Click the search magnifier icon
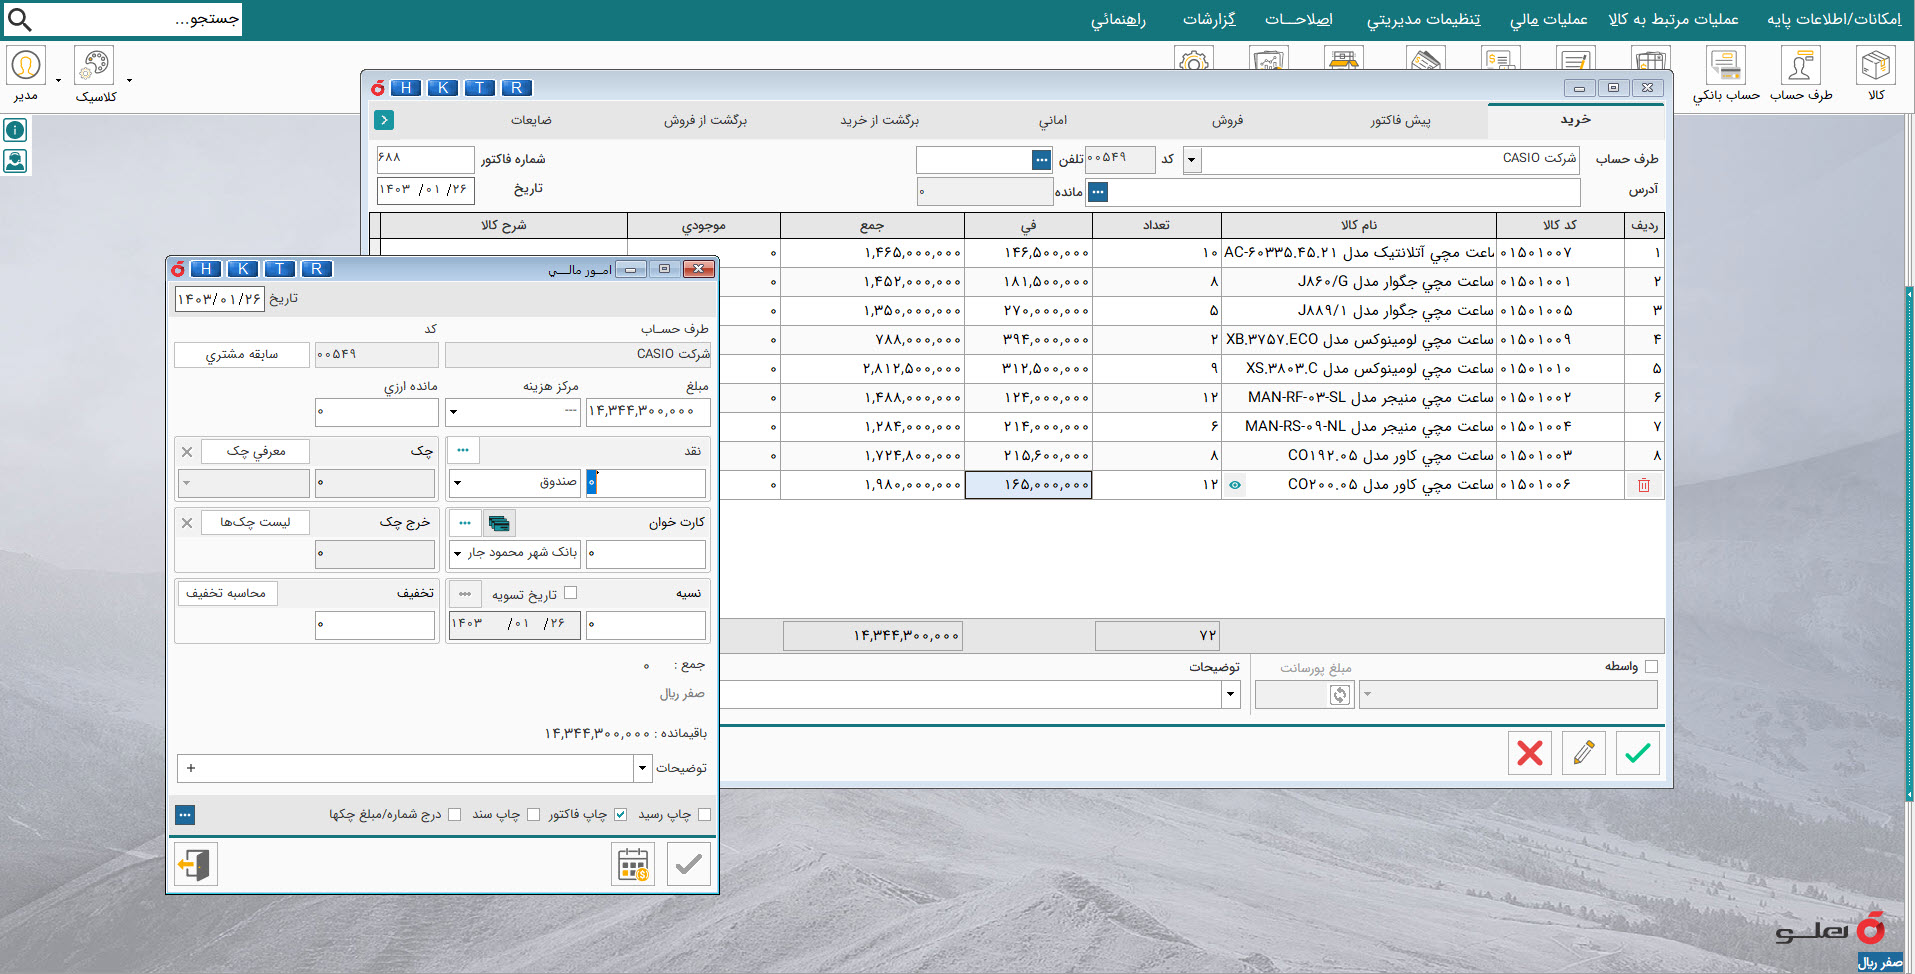1915x974 pixels. click(x=19, y=19)
